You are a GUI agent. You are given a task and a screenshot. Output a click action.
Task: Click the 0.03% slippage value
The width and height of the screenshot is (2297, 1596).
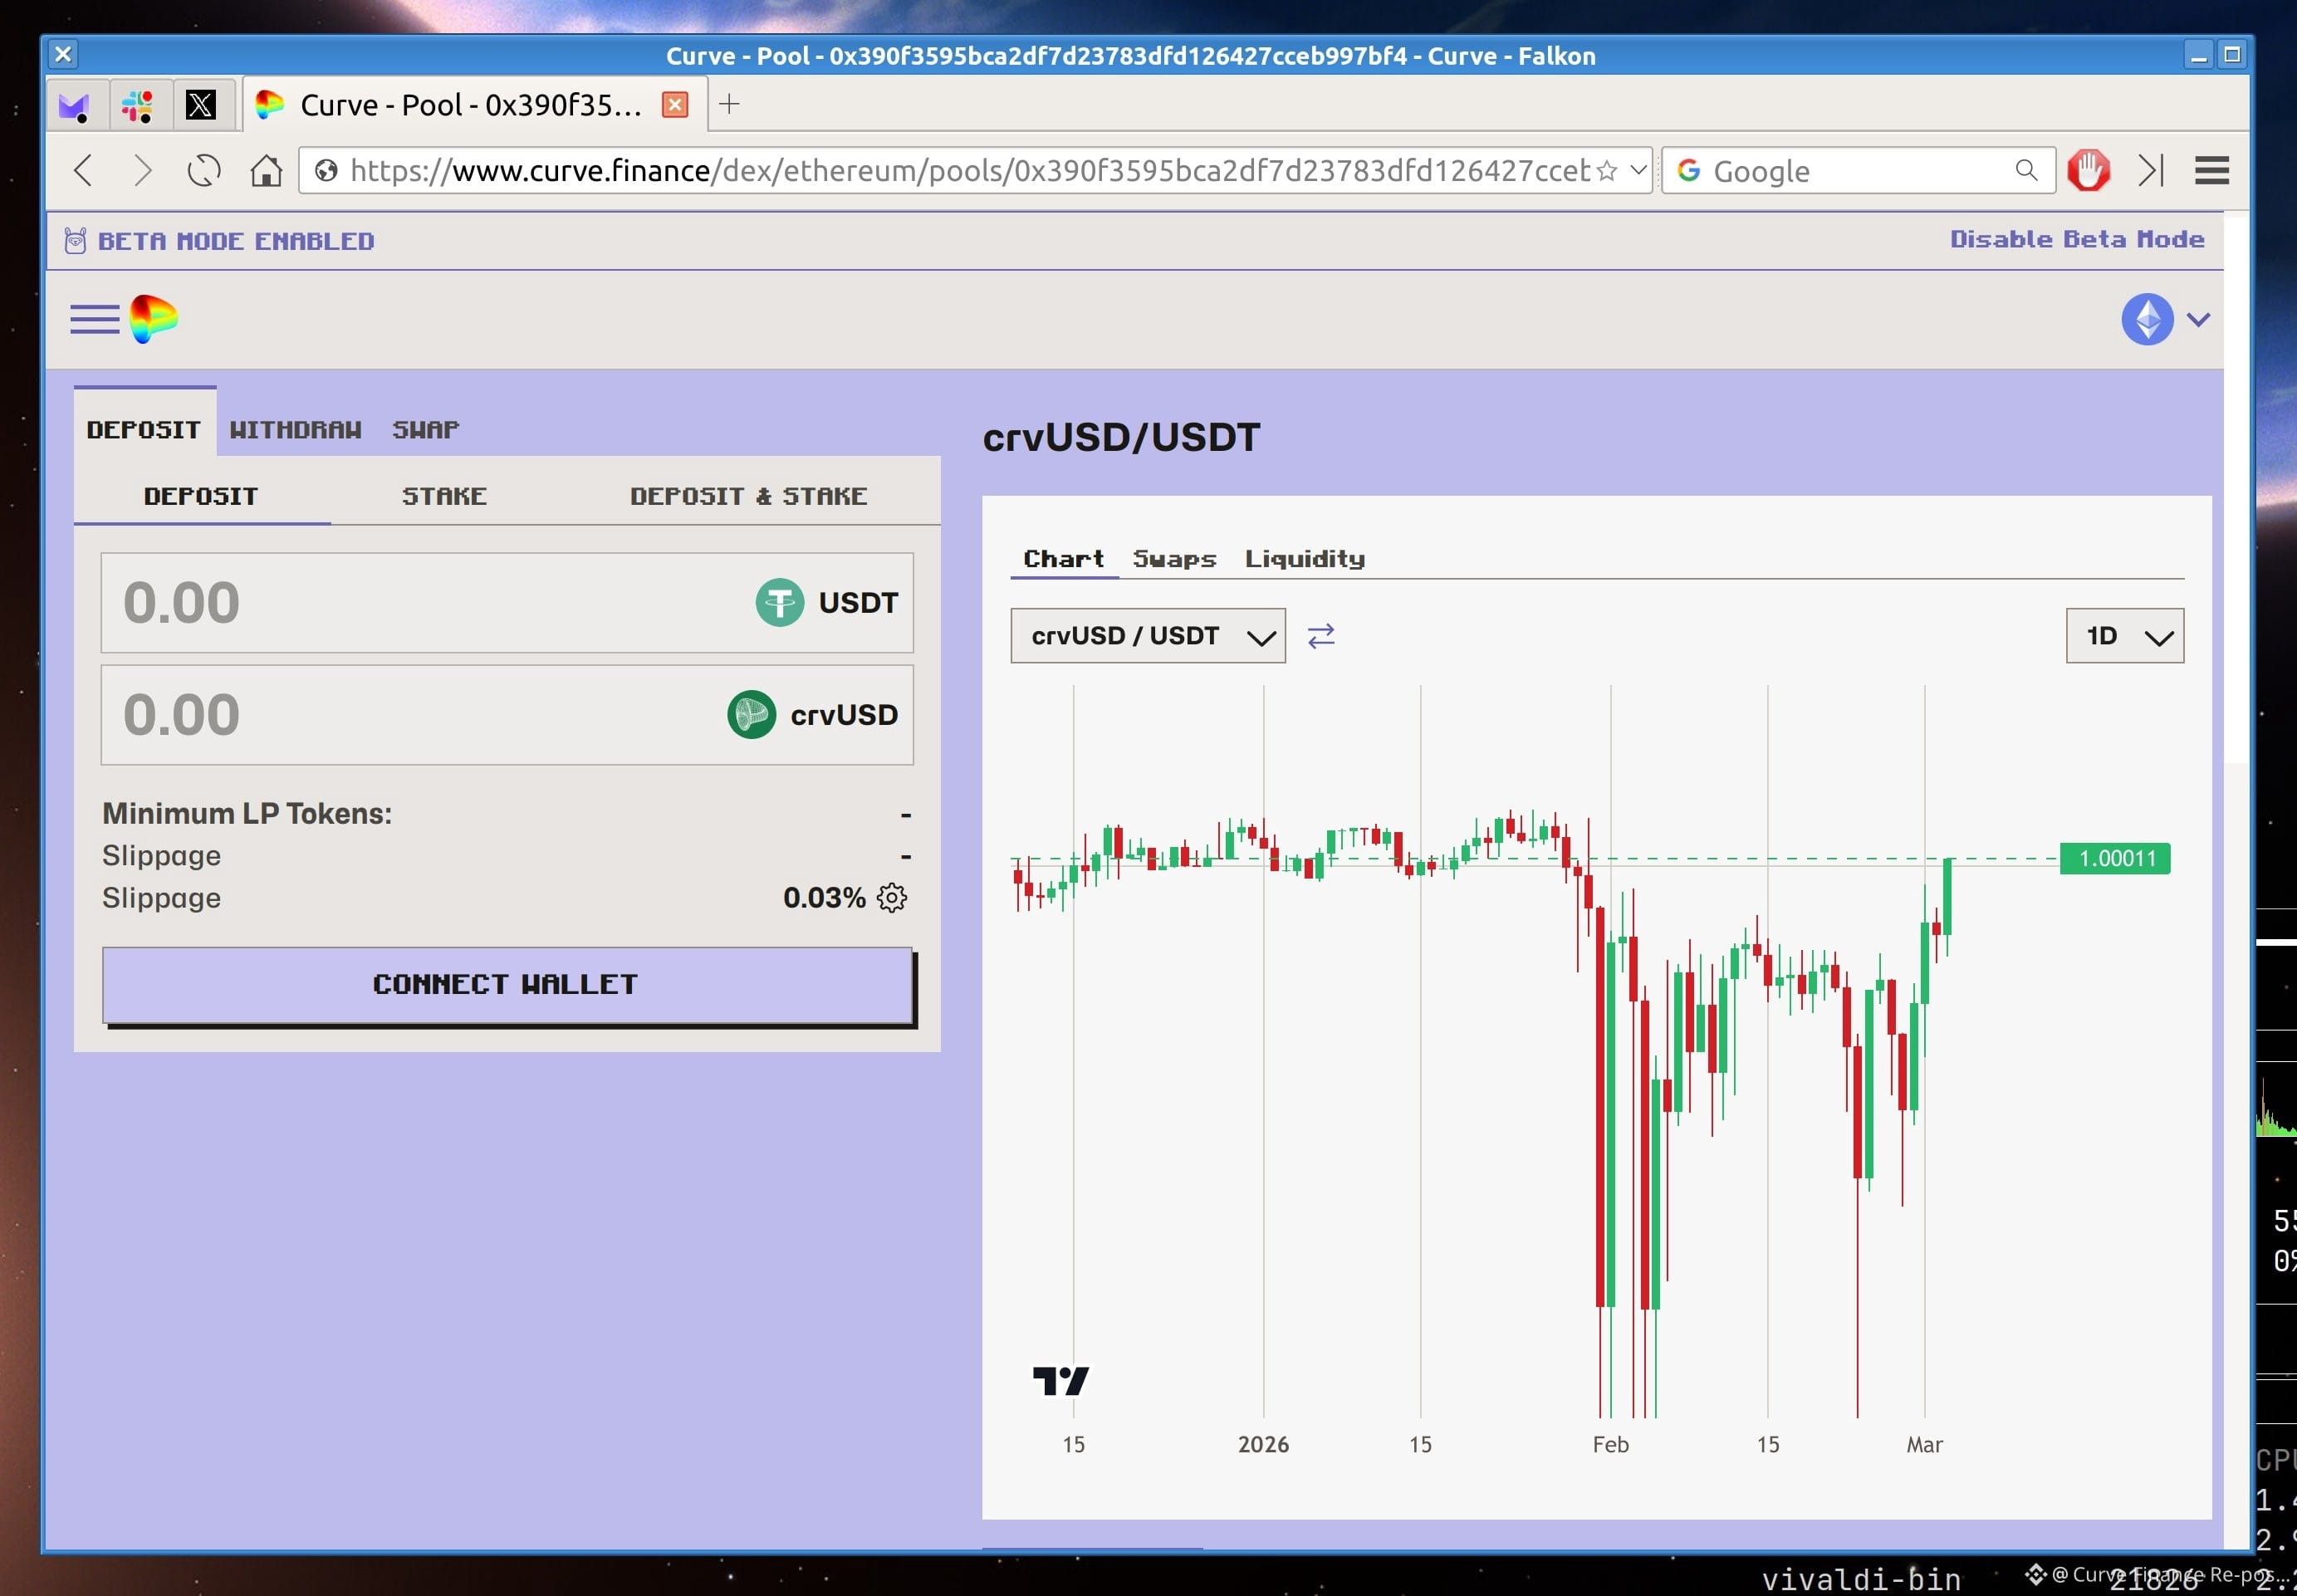[x=824, y=898]
